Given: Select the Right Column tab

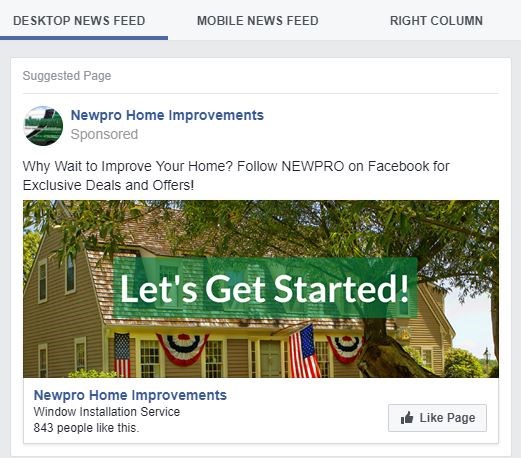Looking at the screenshot, I should coord(436,21).
